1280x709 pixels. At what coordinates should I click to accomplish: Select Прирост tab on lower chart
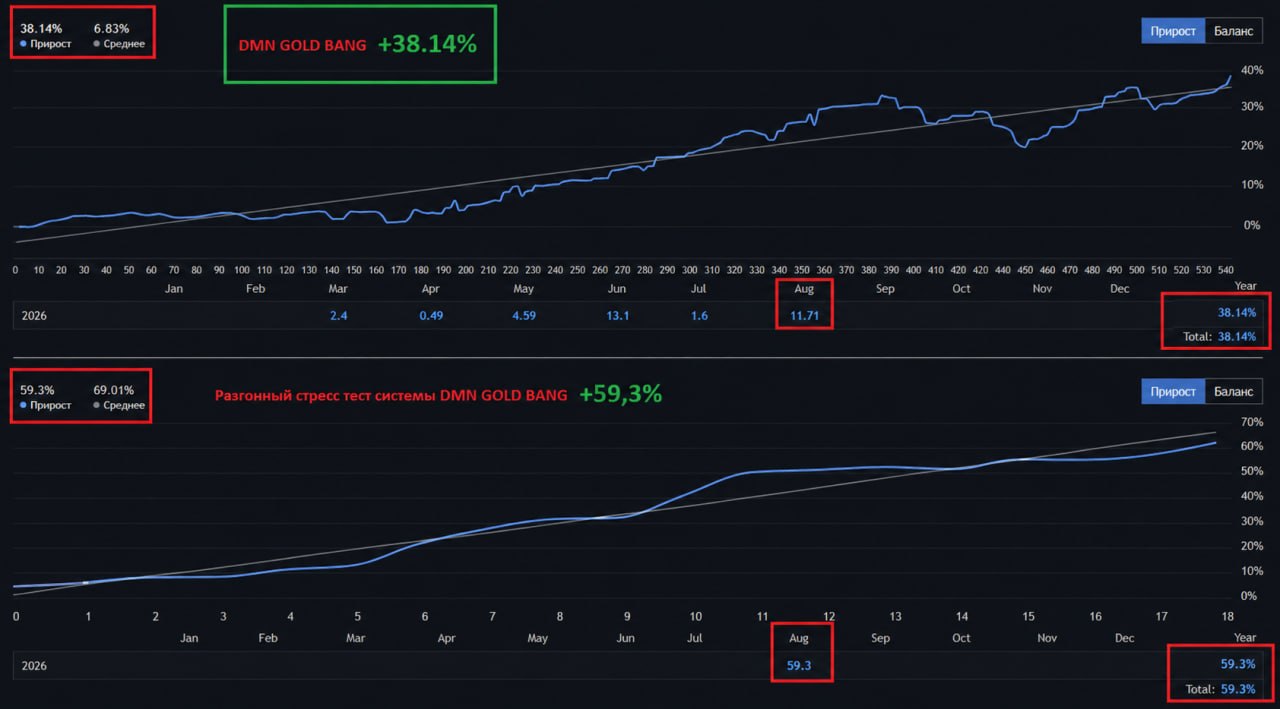1173,391
